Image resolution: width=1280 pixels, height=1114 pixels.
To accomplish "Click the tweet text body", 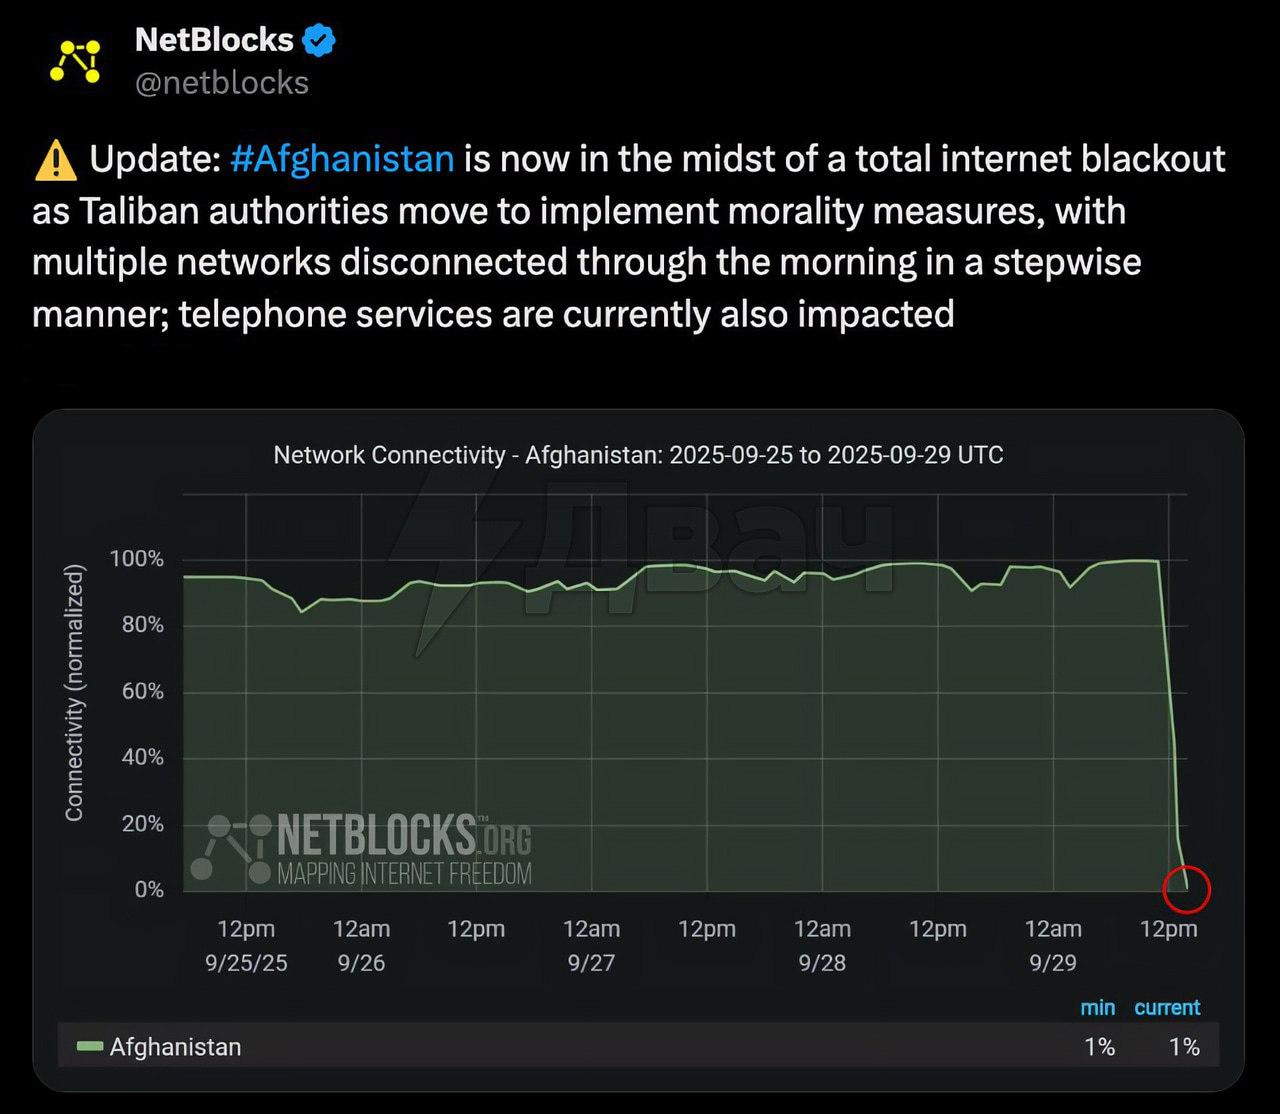I will click(630, 237).
